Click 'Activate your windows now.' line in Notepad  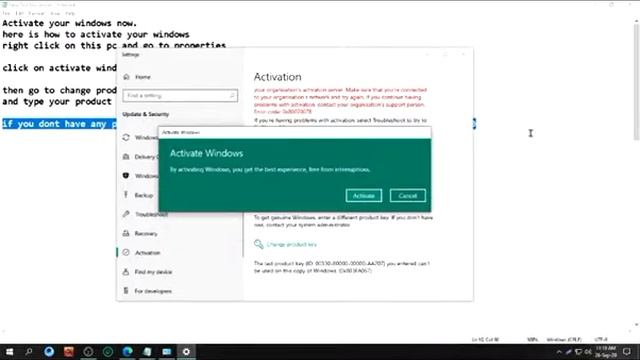pyautogui.click(x=69, y=23)
